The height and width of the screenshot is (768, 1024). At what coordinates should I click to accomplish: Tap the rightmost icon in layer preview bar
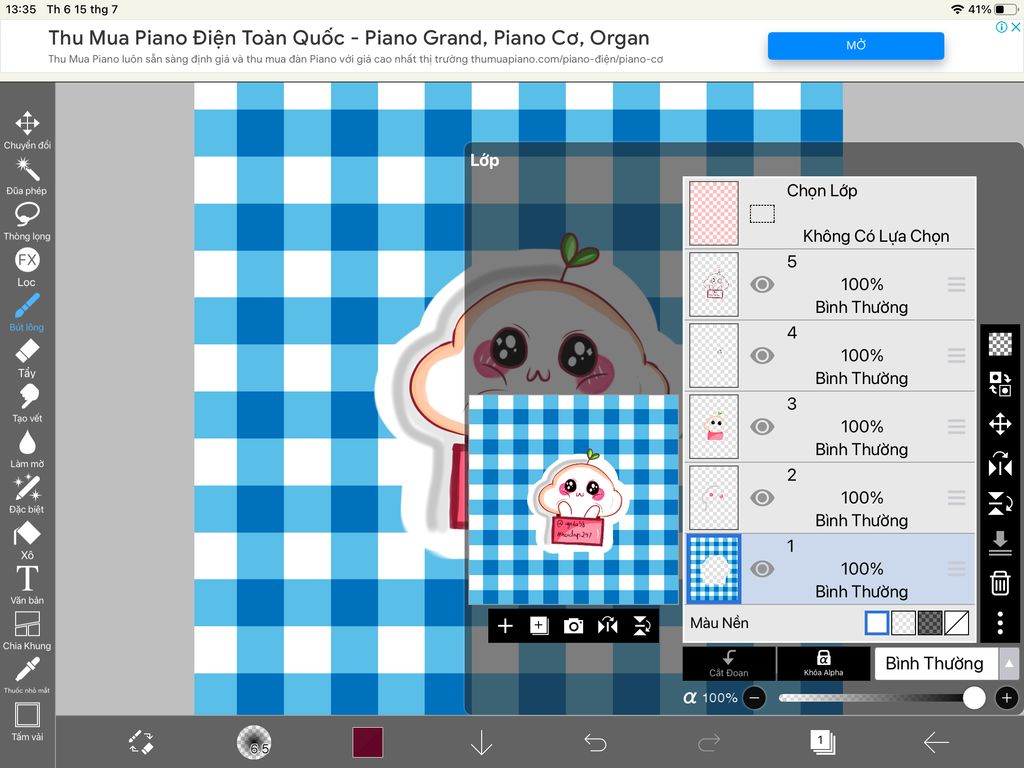coord(642,626)
